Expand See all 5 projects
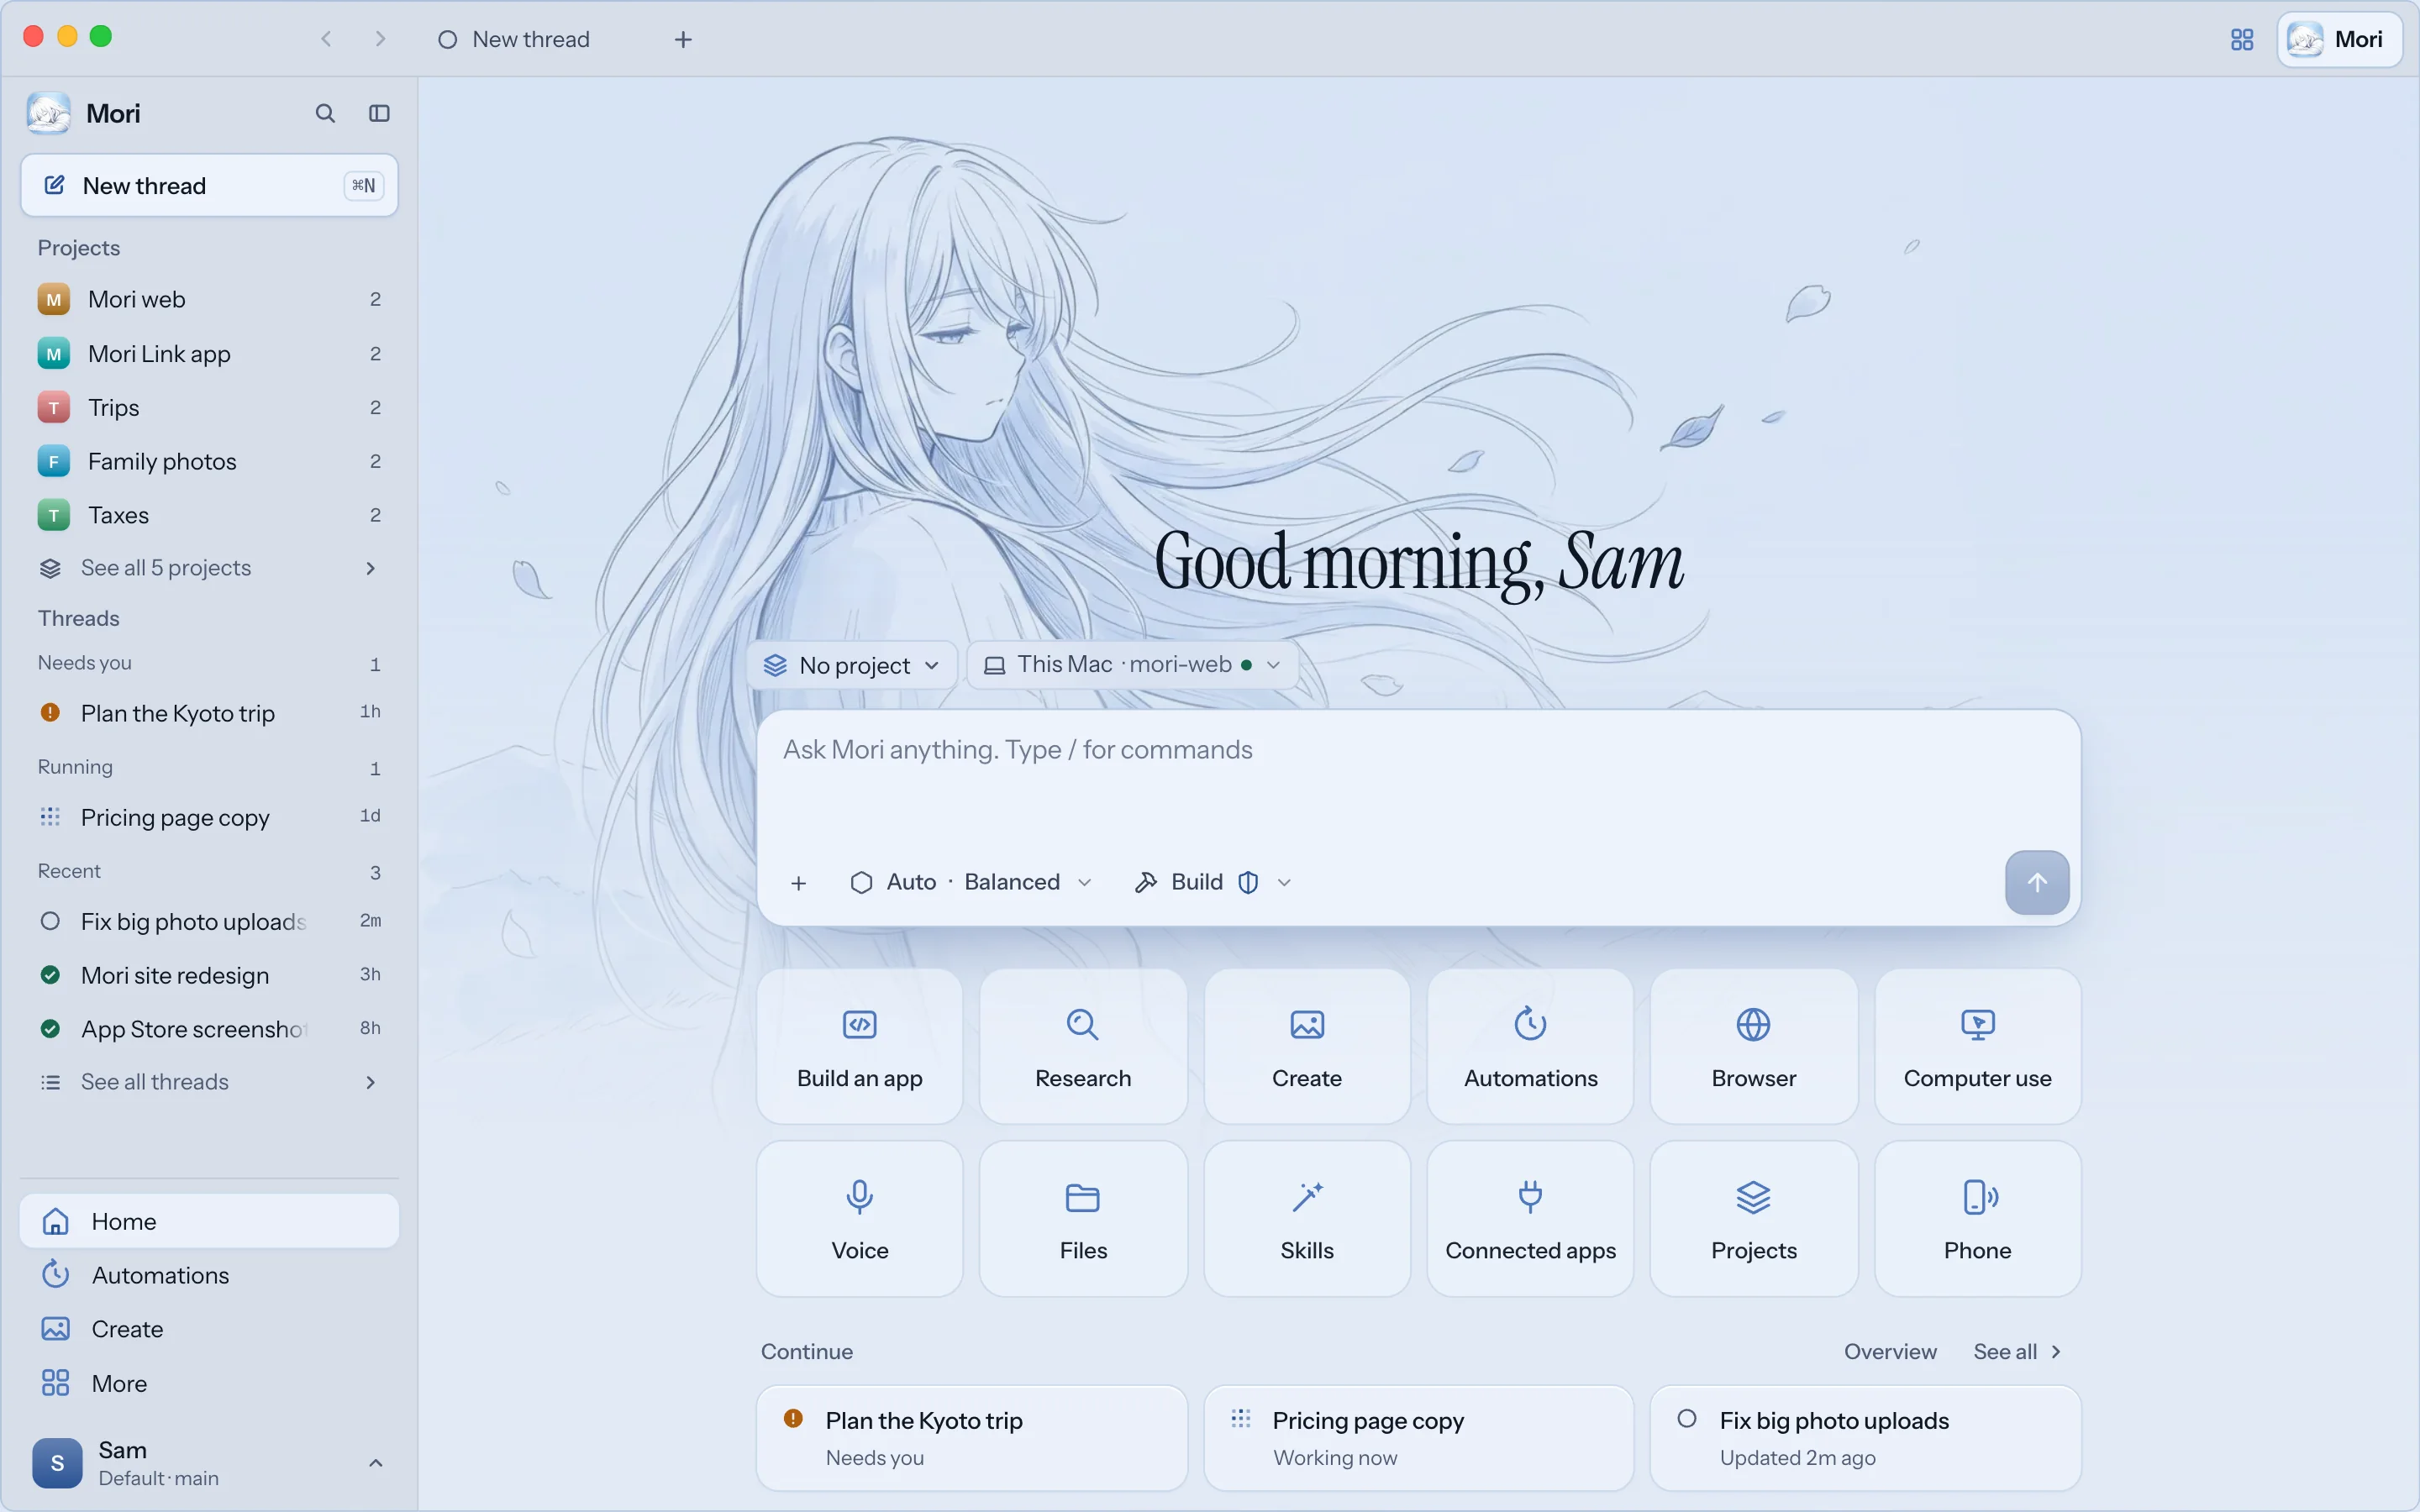The height and width of the screenshot is (1512, 2420). click(209, 568)
